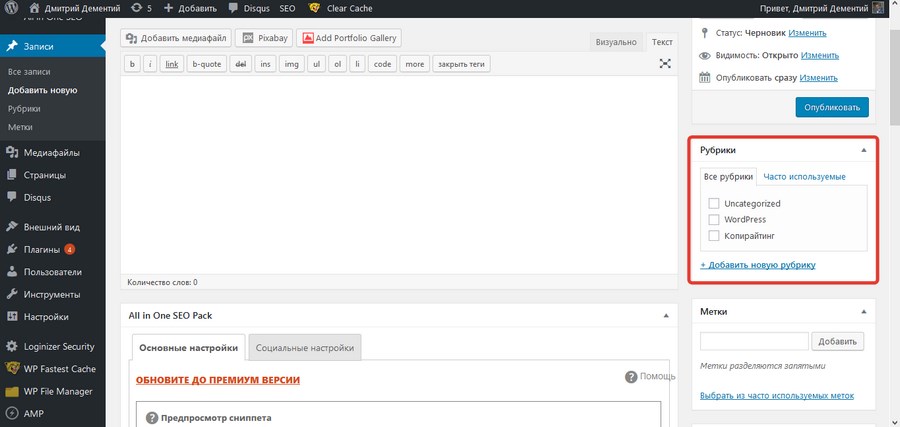
Task: Click the Помощь question mark icon
Action: pos(631,377)
